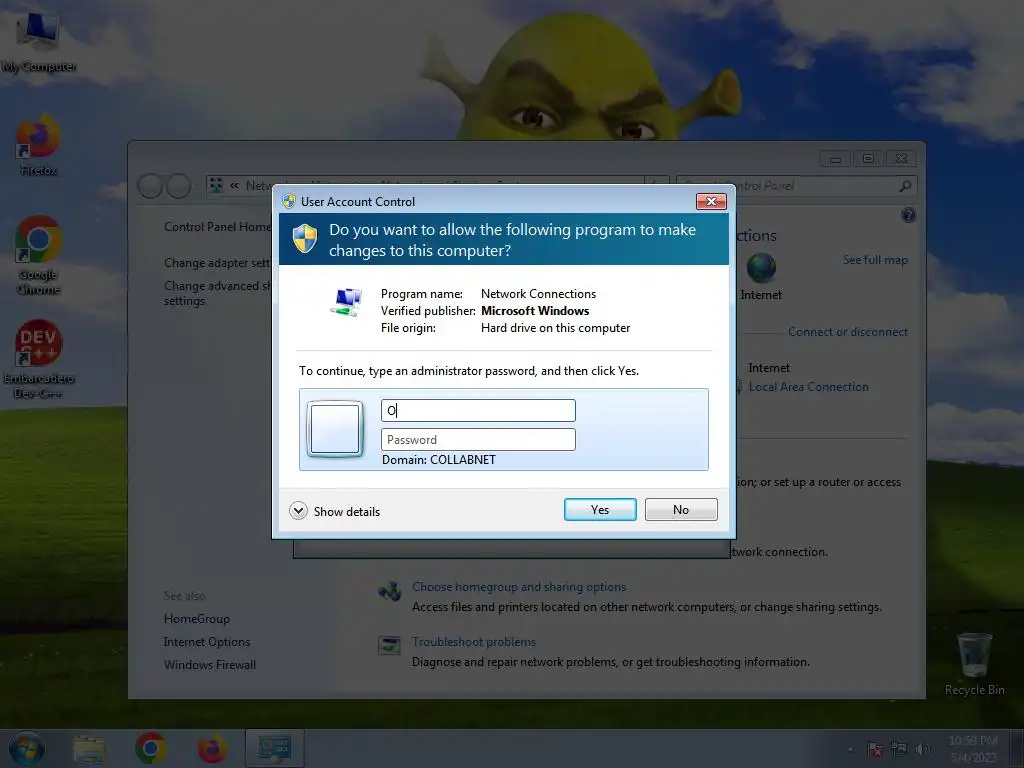Click network status tray icon

point(899,749)
